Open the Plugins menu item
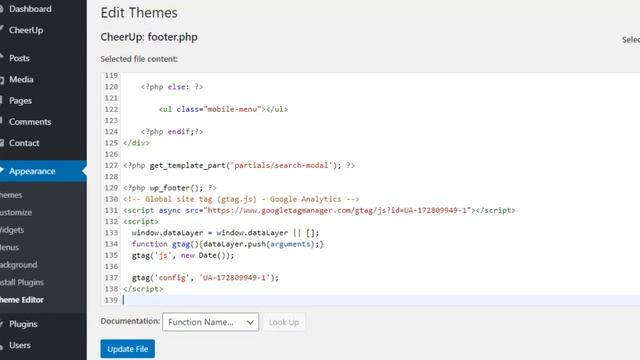This screenshot has width=640, height=360. pyautogui.click(x=23, y=324)
